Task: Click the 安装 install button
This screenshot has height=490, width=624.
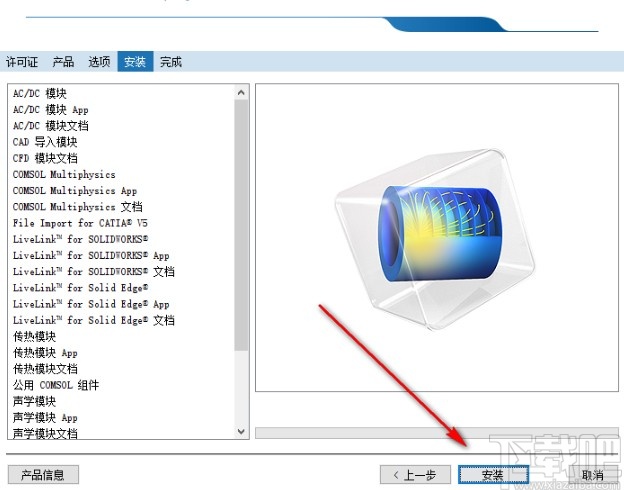Action: (x=493, y=474)
